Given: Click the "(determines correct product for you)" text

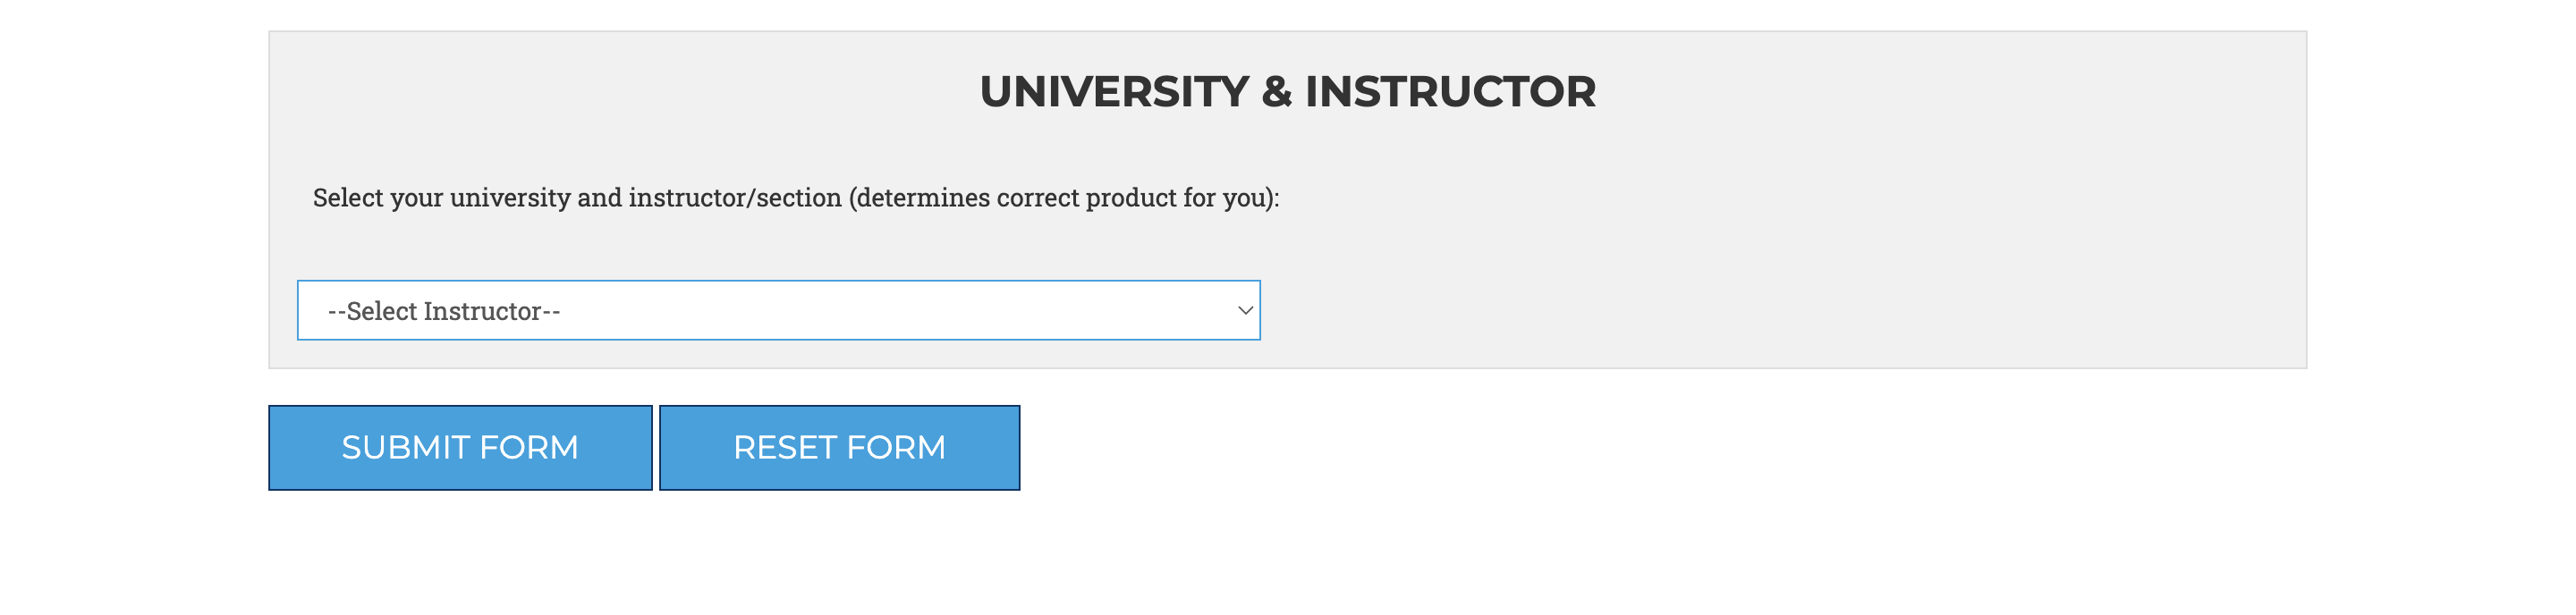Looking at the screenshot, I should (1064, 198).
